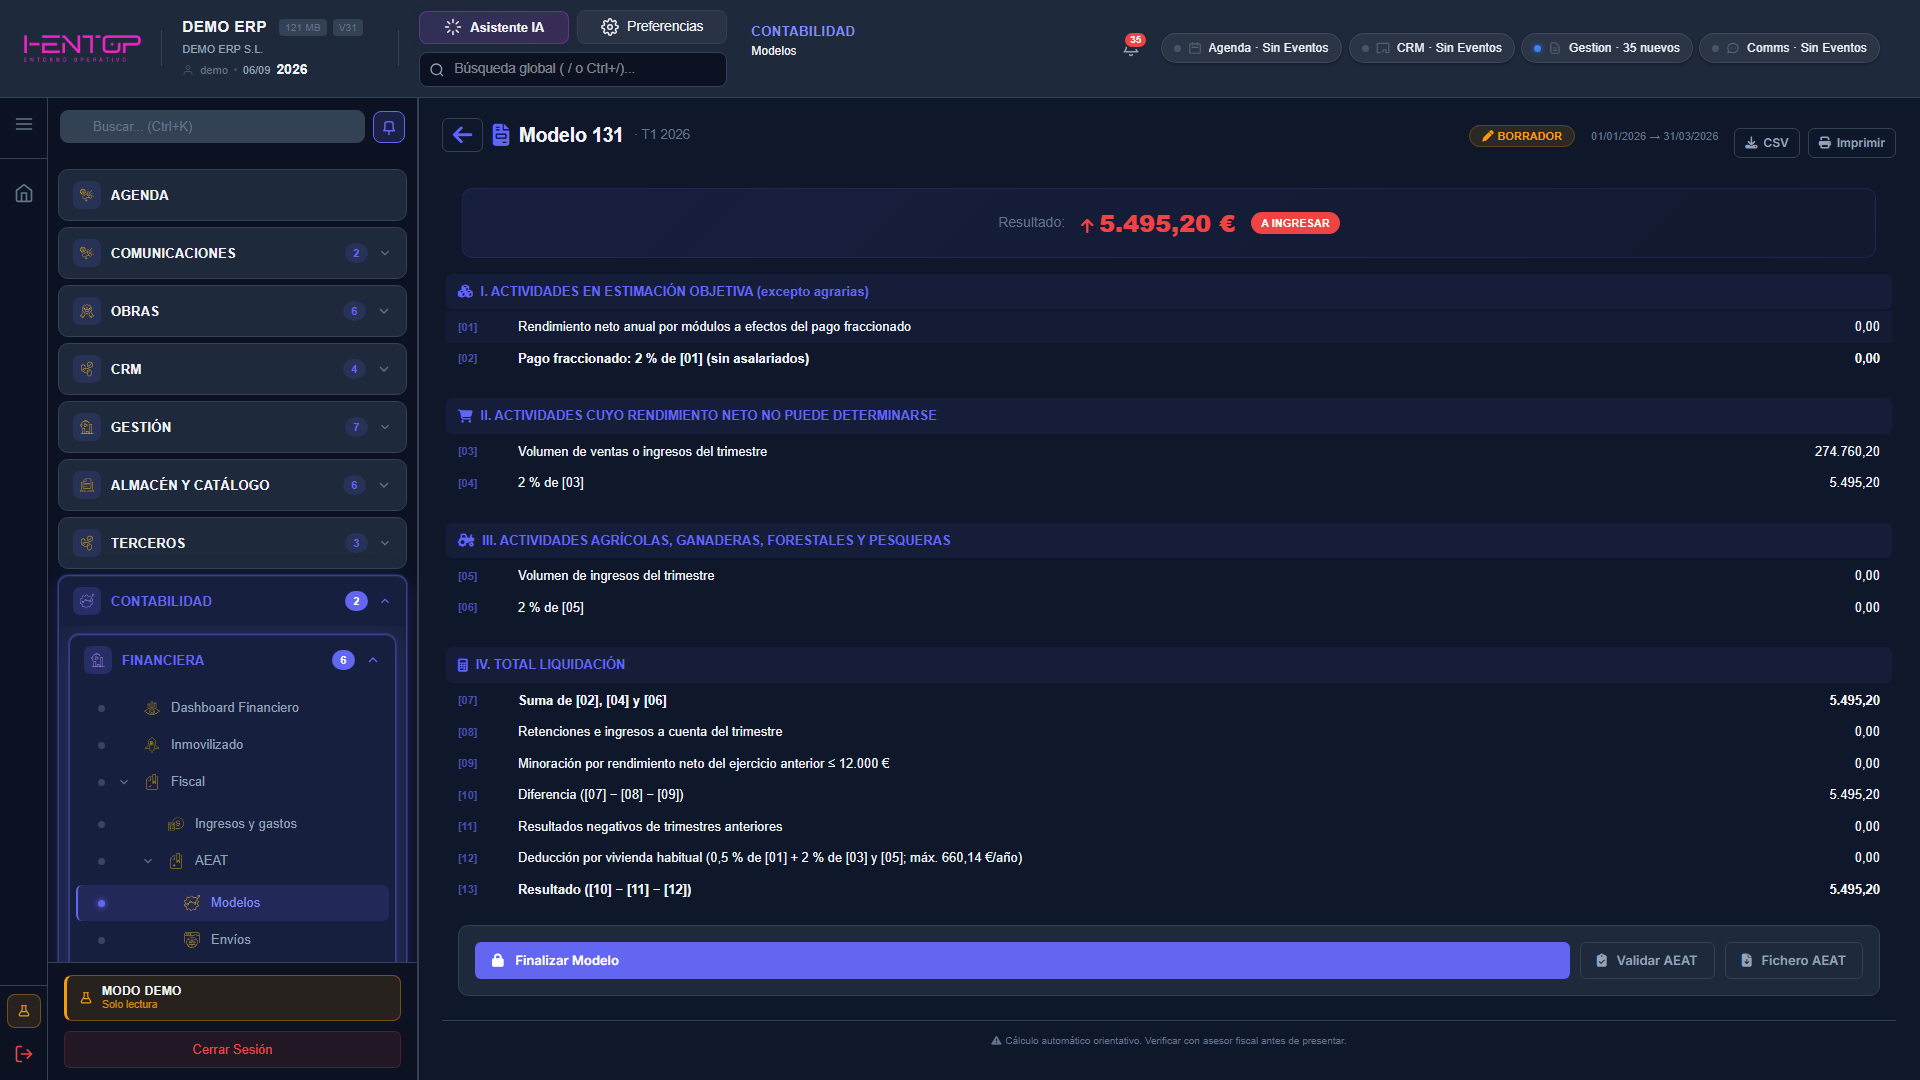The height and width of the screenshot is (1080, 1920).
Task: Expand the COMUNICACIONES section chevron
Action: [385, 253]
